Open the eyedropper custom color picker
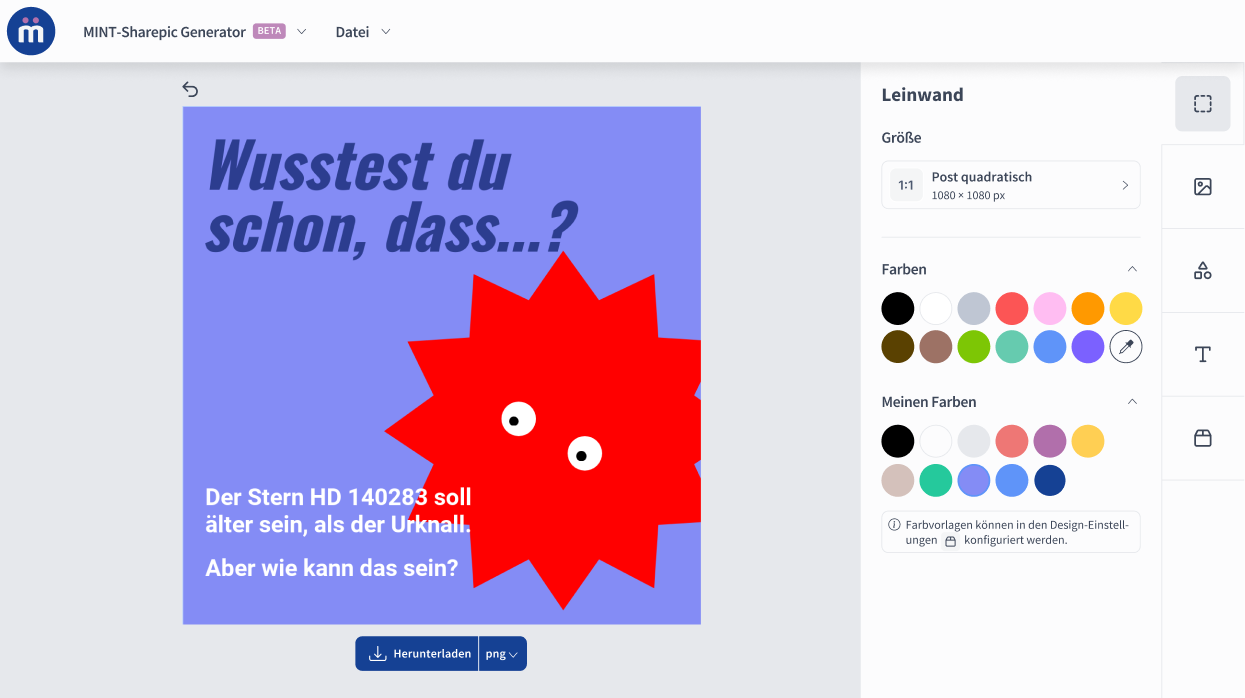The width and height of the screenshot is (1245, 698). pos(1126,347)
